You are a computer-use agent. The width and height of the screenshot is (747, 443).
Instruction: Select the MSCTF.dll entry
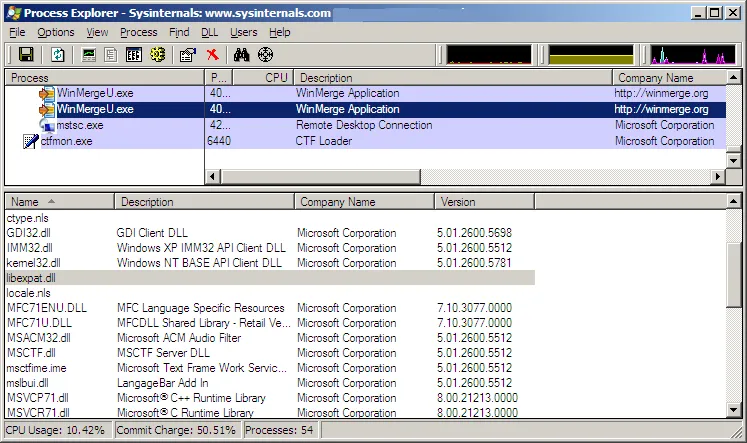coord(31,353)
